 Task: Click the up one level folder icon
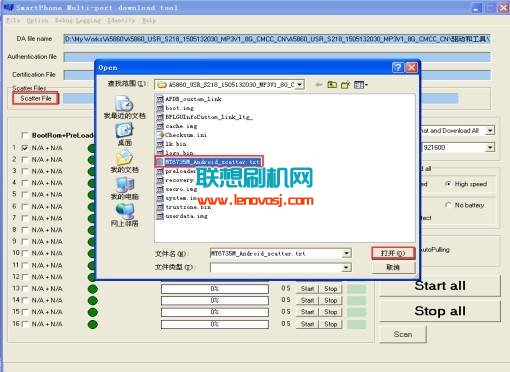[332, 85]
